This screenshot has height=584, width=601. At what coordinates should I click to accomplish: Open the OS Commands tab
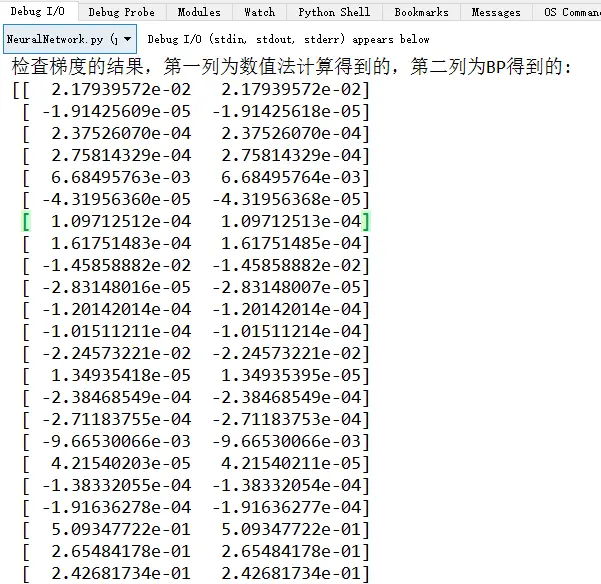567,12
